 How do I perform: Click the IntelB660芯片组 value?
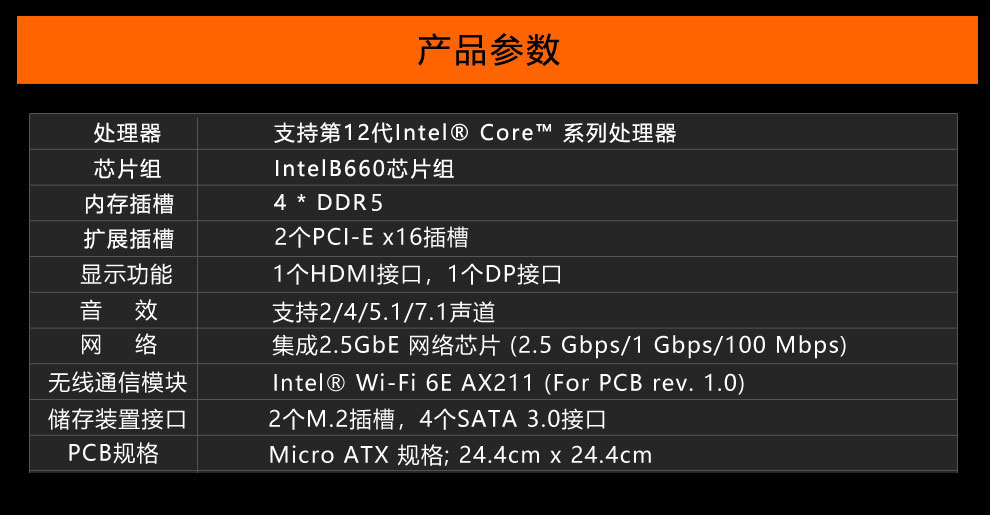click(x=364, y=169)
